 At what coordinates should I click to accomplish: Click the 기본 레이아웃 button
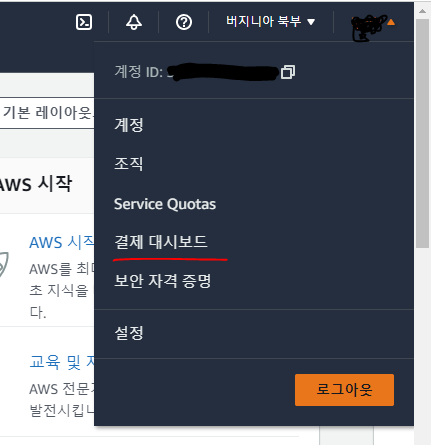[x=47, y=113]
